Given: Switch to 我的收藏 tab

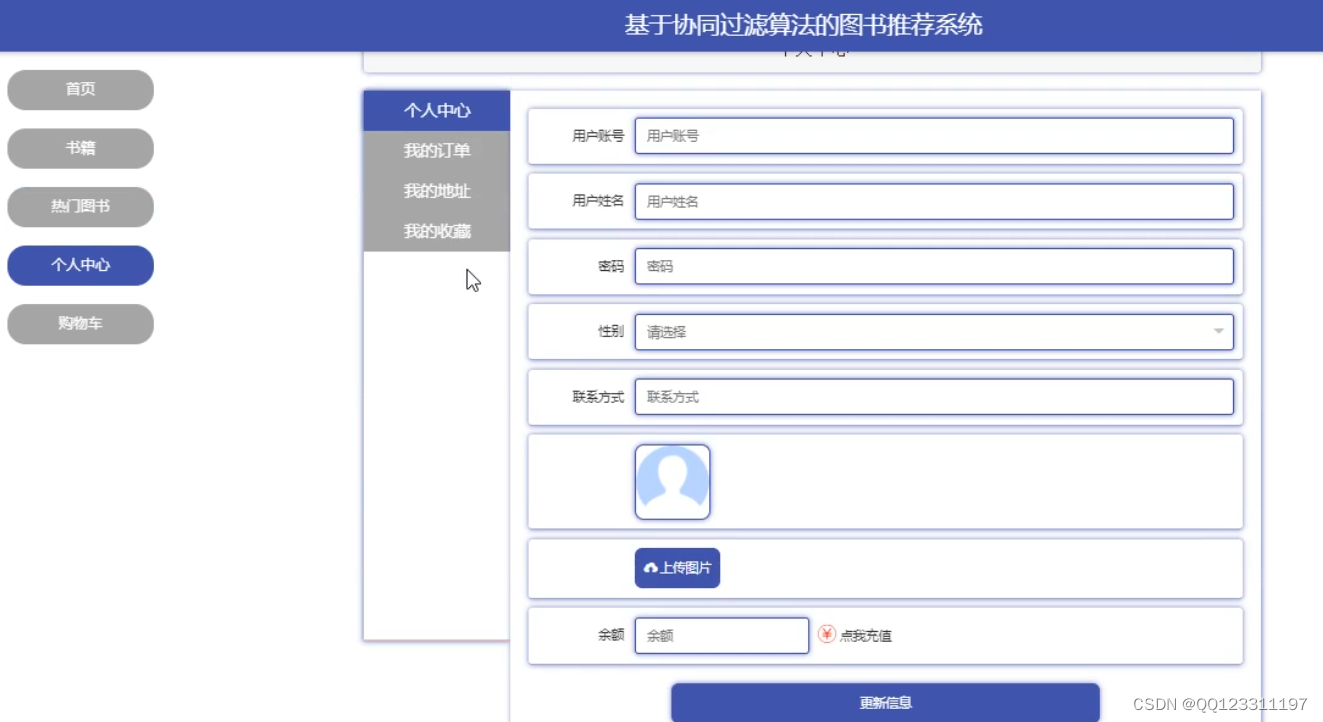Looking at the screenshot, I should click(437, 231).
